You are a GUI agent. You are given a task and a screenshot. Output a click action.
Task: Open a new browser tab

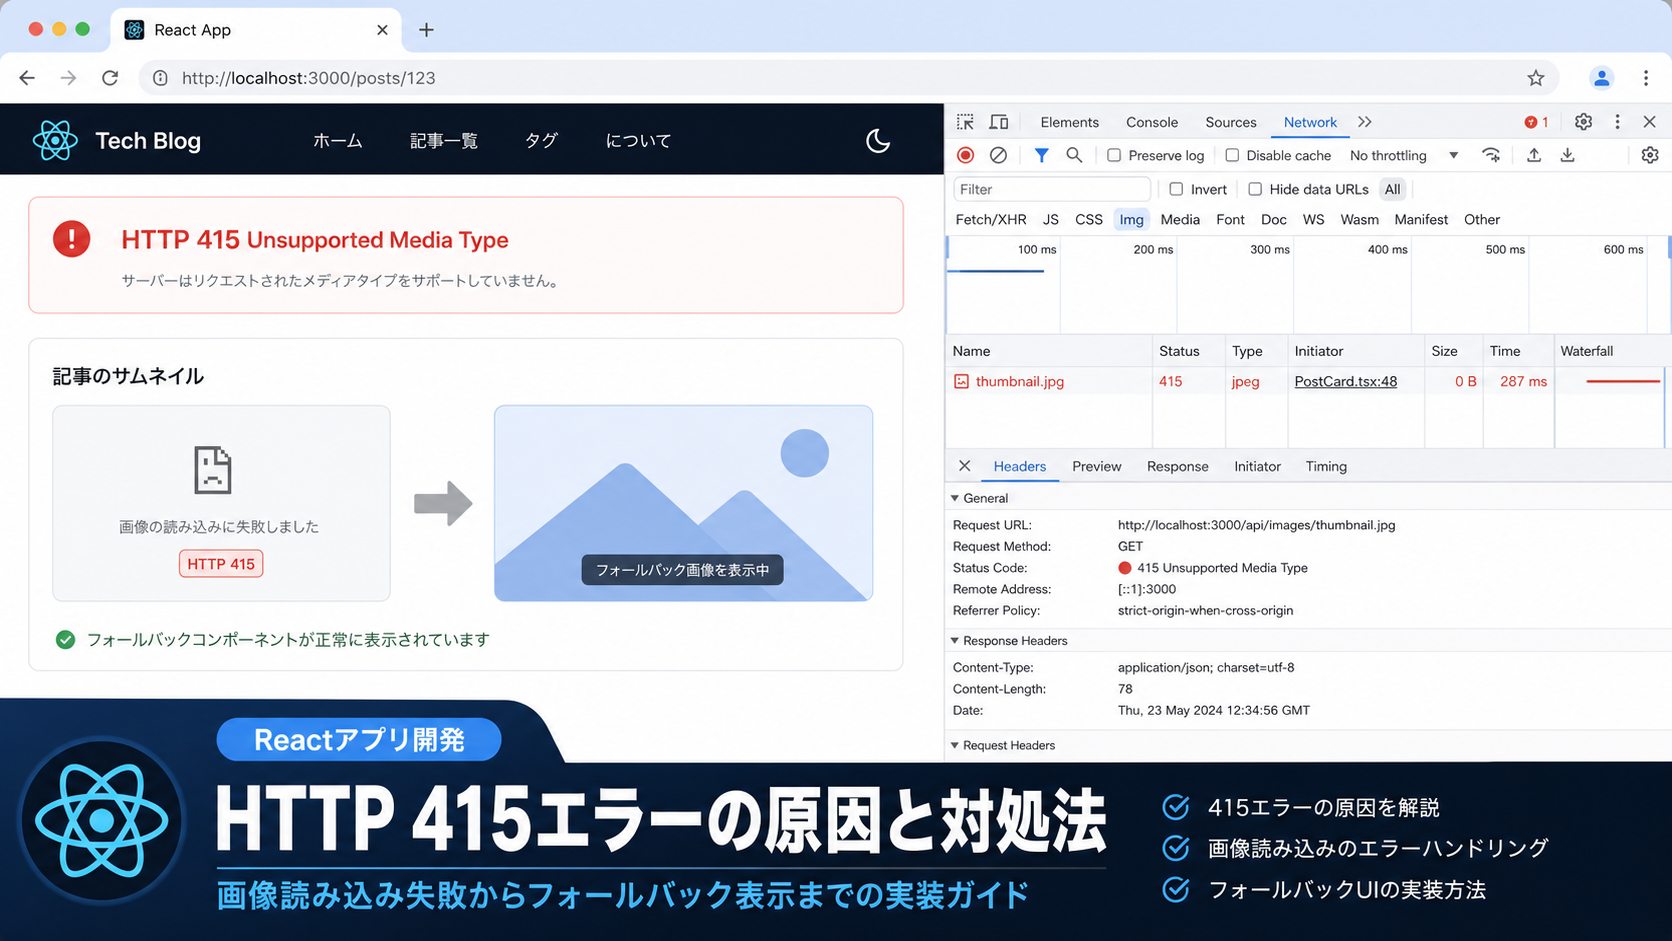(426, 30)
